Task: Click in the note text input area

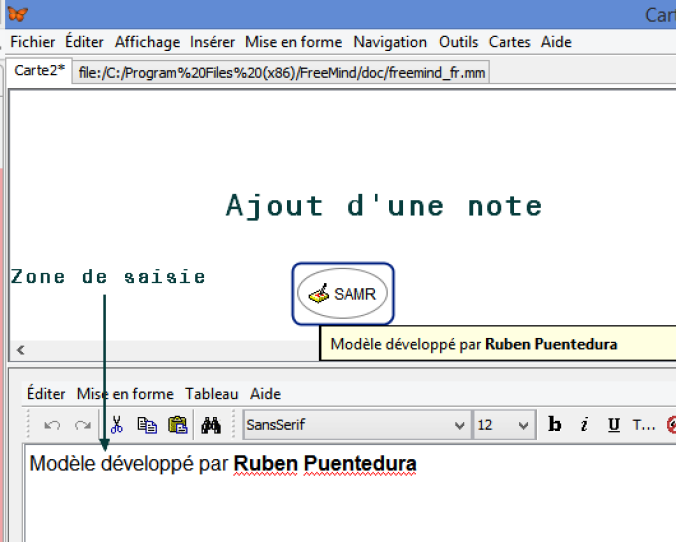Action: pyautogui.click(x=350, y=494)
